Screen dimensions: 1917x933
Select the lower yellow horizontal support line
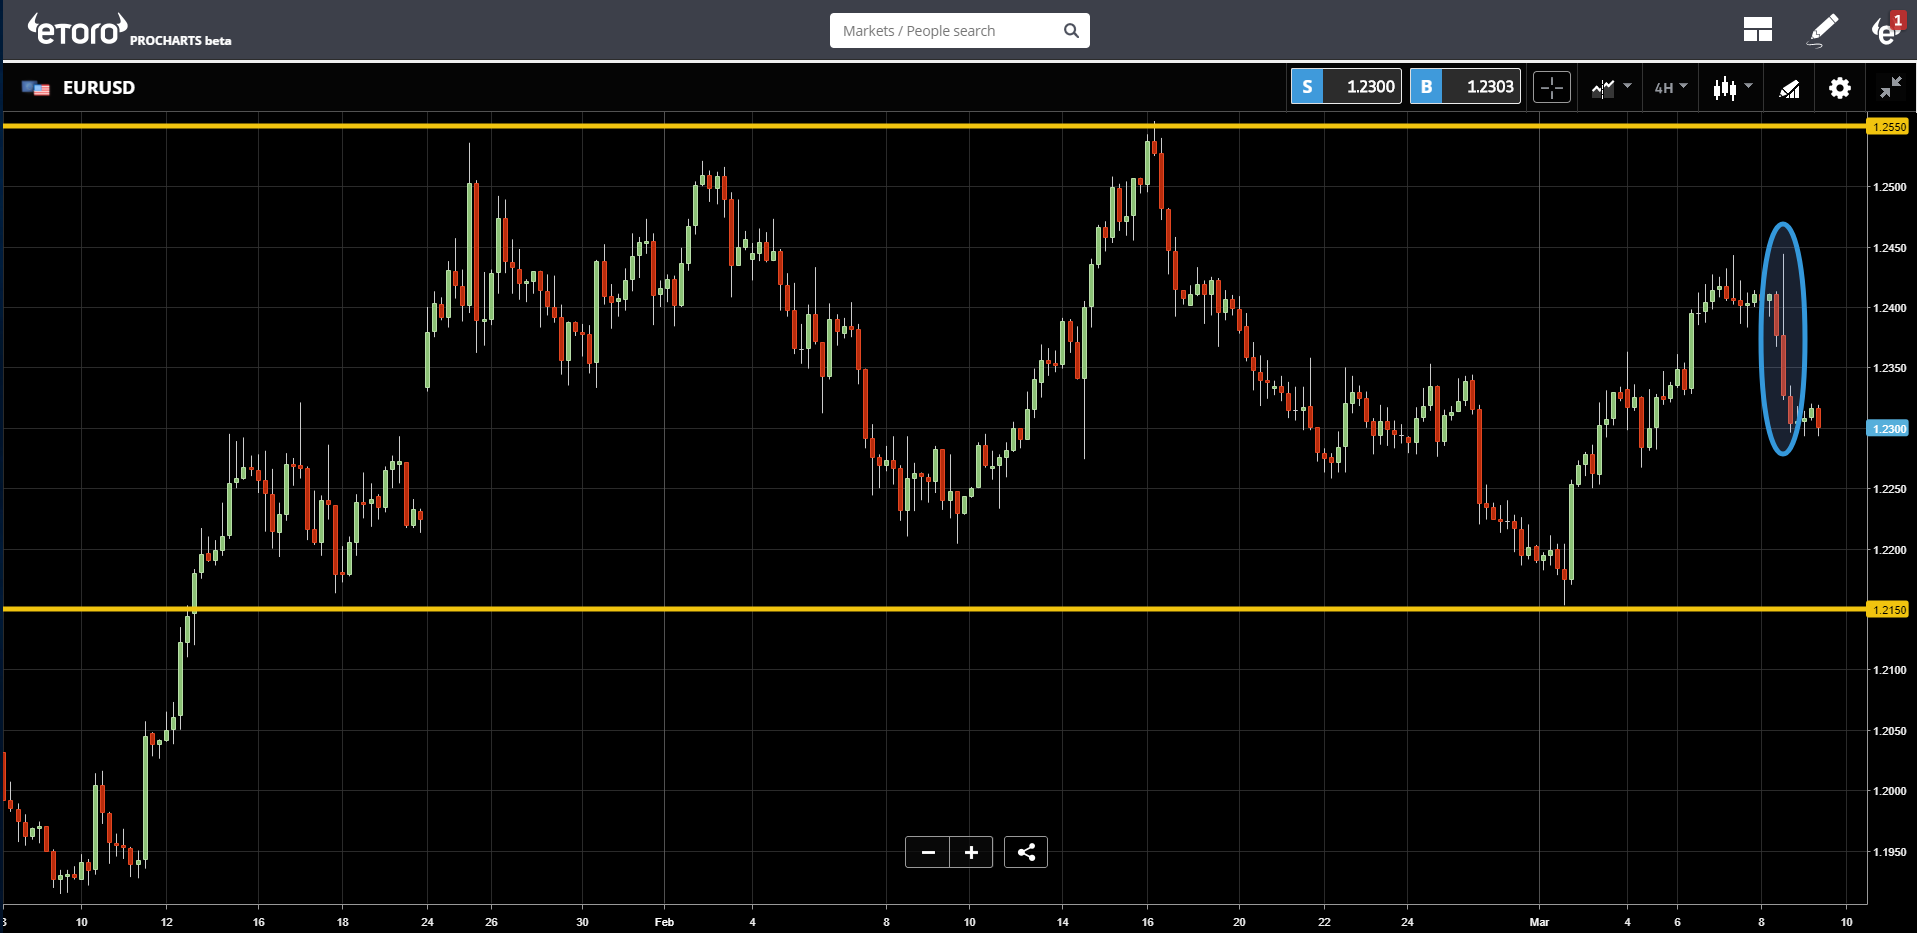point(934,608)
